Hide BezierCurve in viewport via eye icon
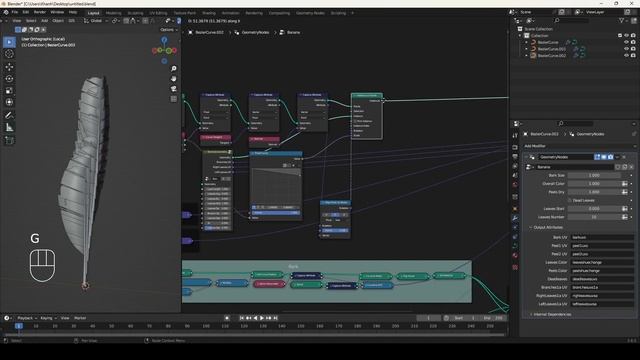The height and width of the screenshot is (360, 640). point(627,42)
